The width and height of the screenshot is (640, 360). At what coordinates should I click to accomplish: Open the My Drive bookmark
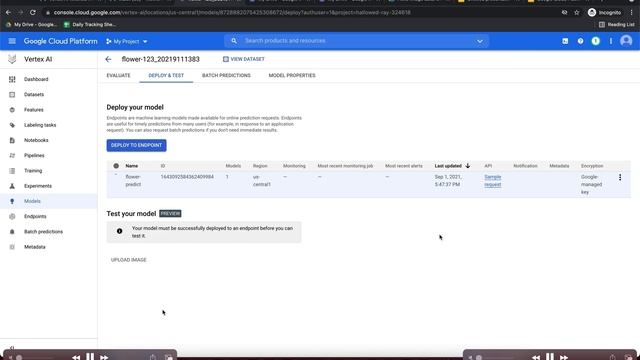[31, 24]
